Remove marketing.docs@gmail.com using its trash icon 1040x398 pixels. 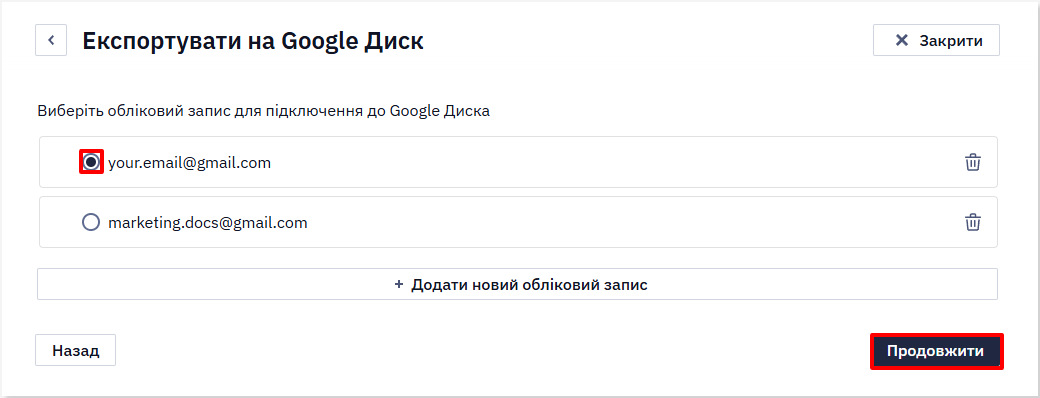(x=972, y=222)
